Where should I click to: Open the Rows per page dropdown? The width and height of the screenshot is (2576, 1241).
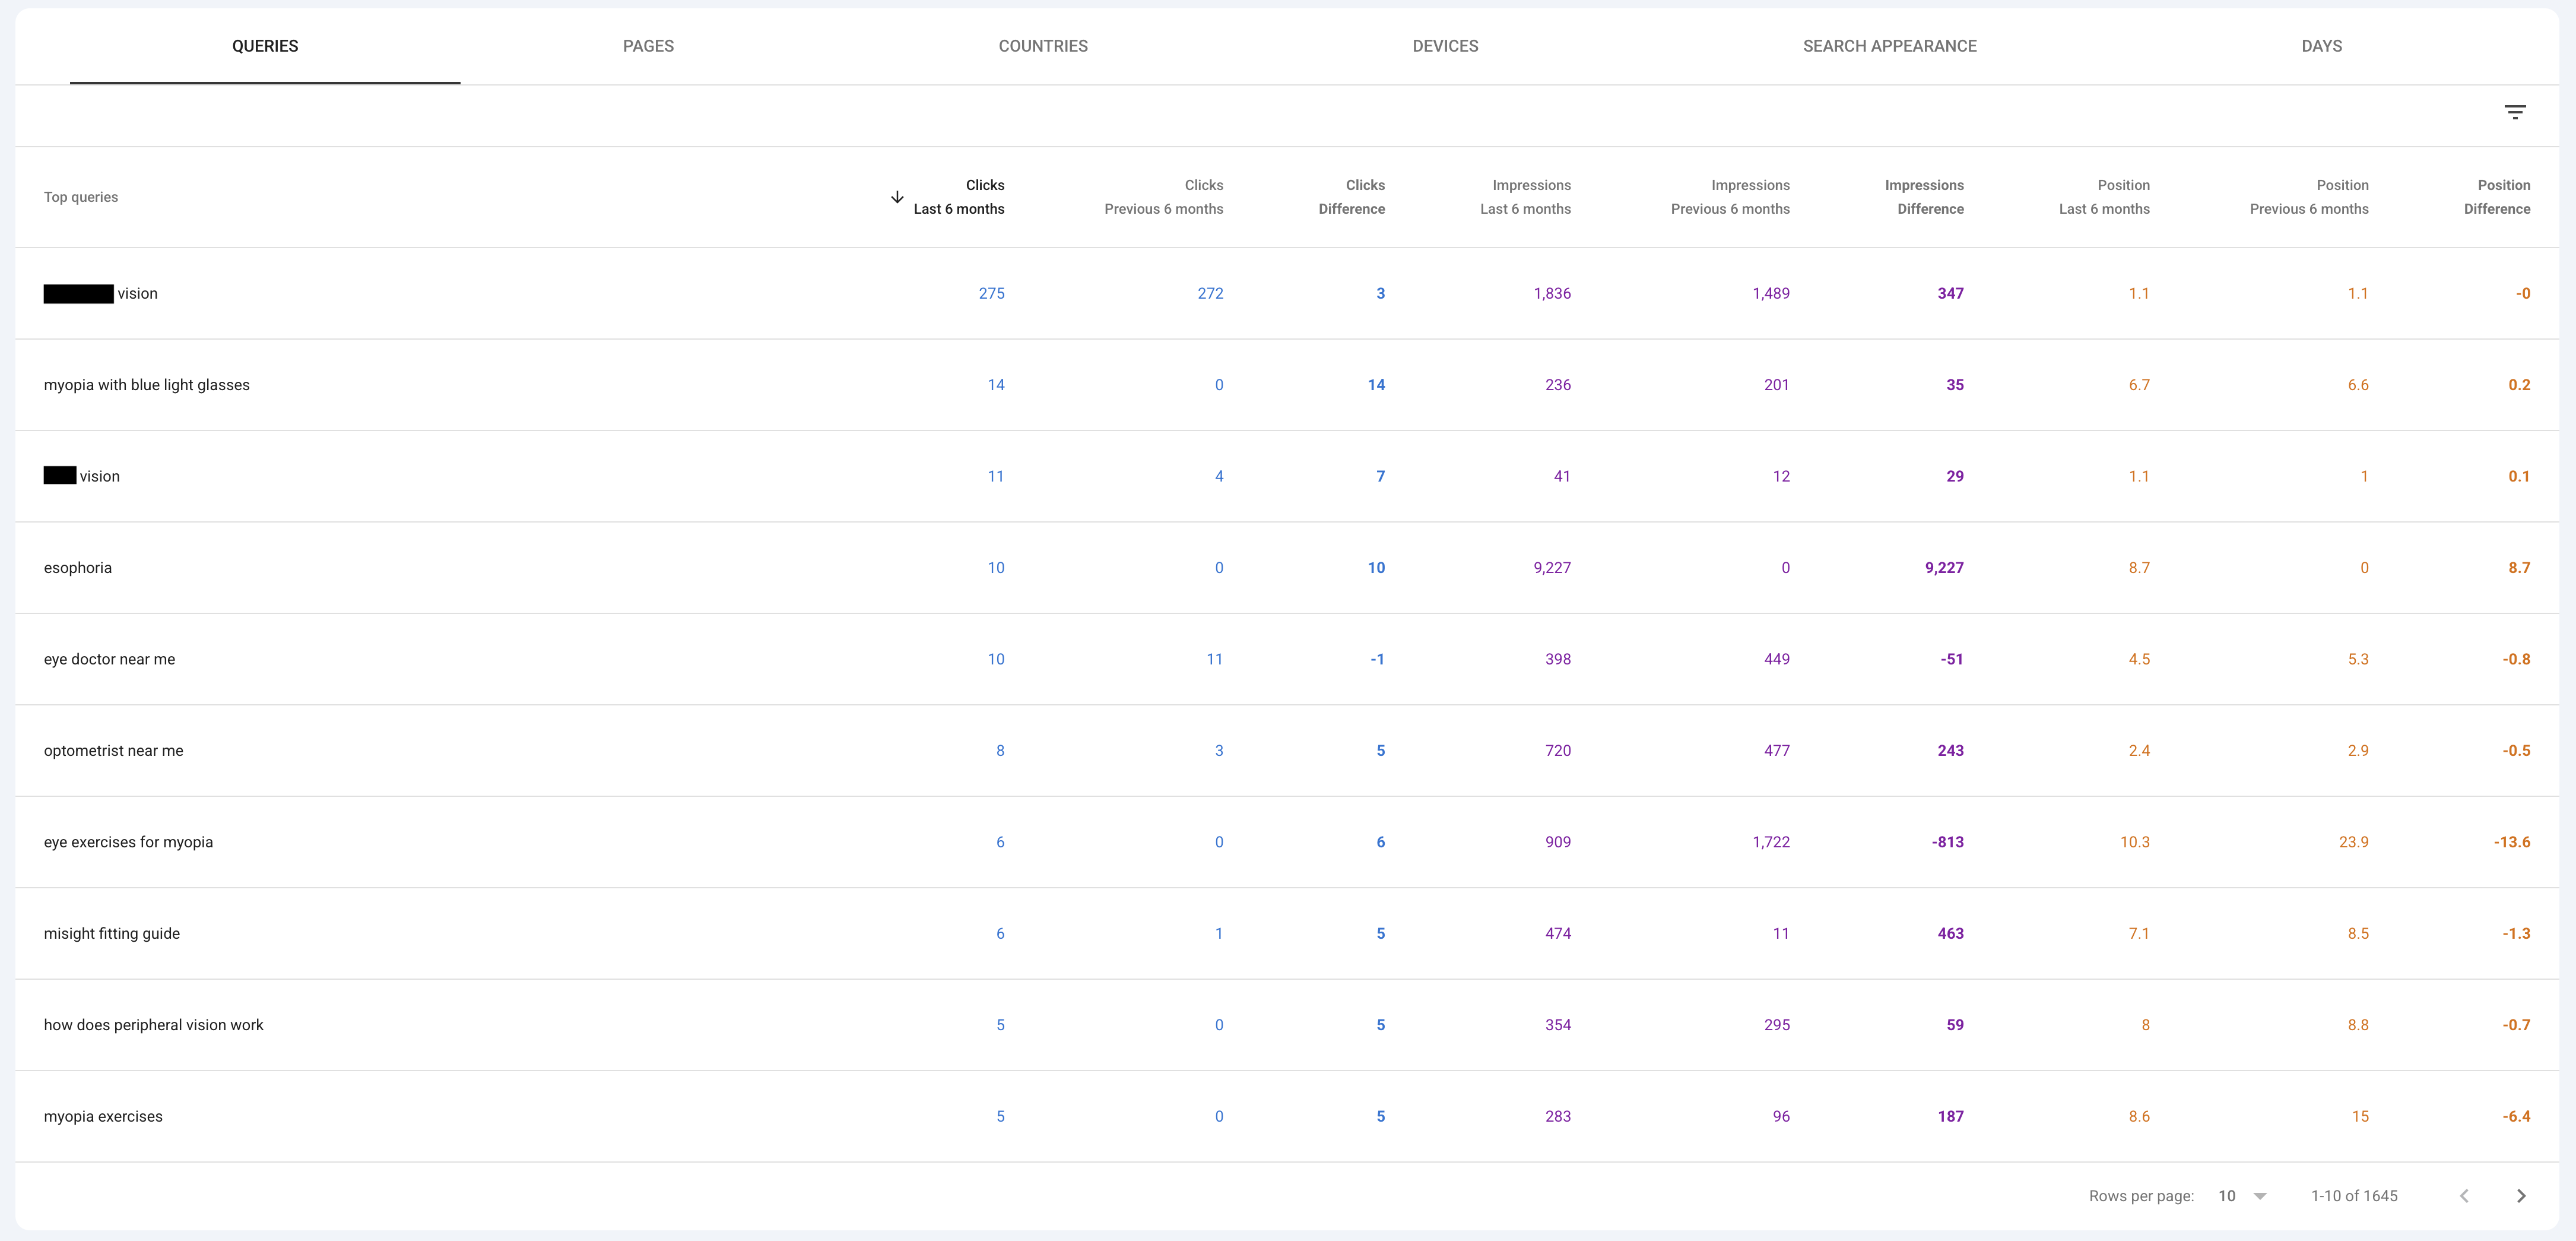point(2242,1196)
